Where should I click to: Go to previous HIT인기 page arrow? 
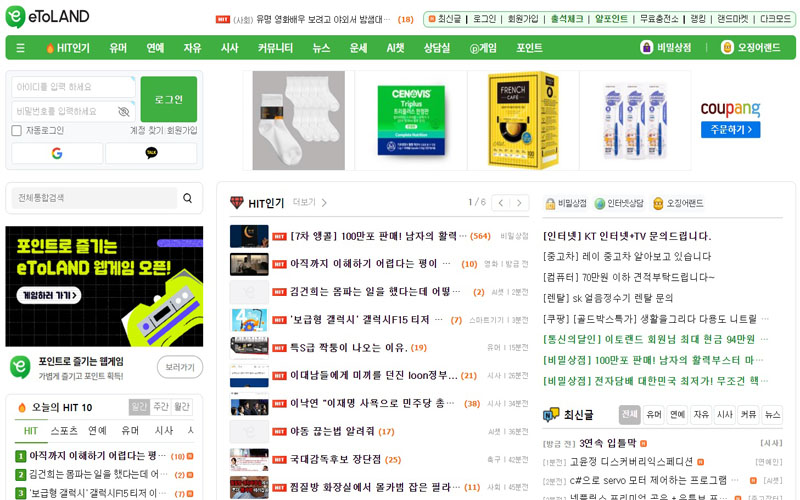click(501, 203)
